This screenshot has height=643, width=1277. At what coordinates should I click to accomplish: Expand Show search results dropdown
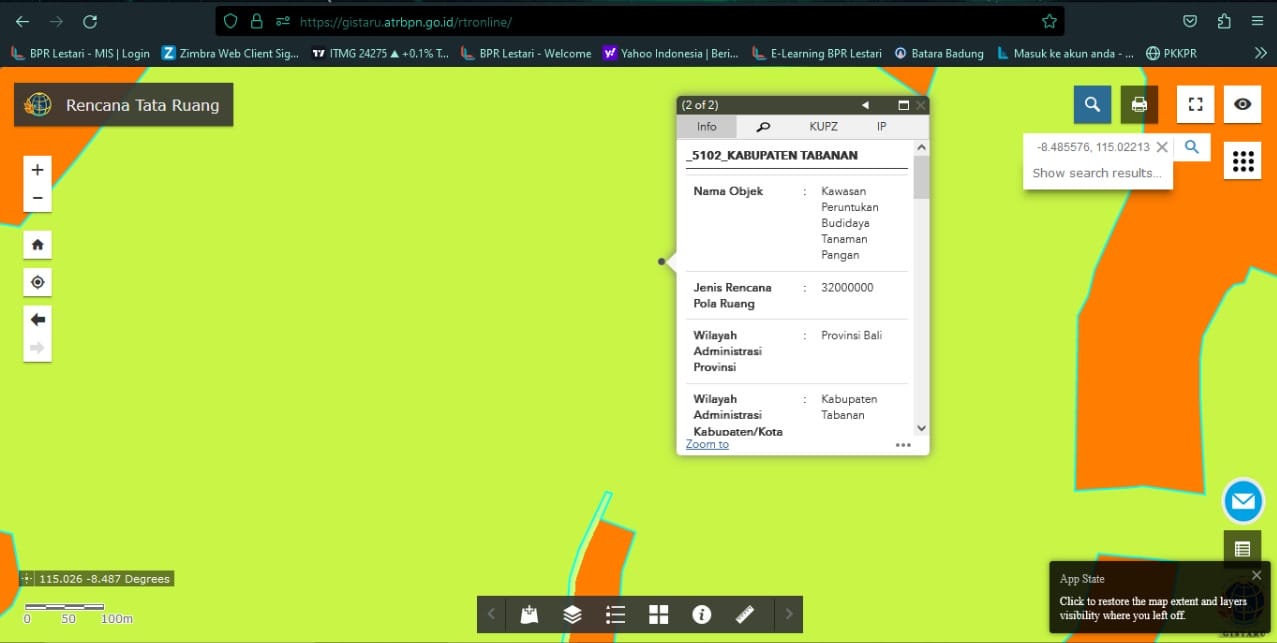click(1097, 173)
